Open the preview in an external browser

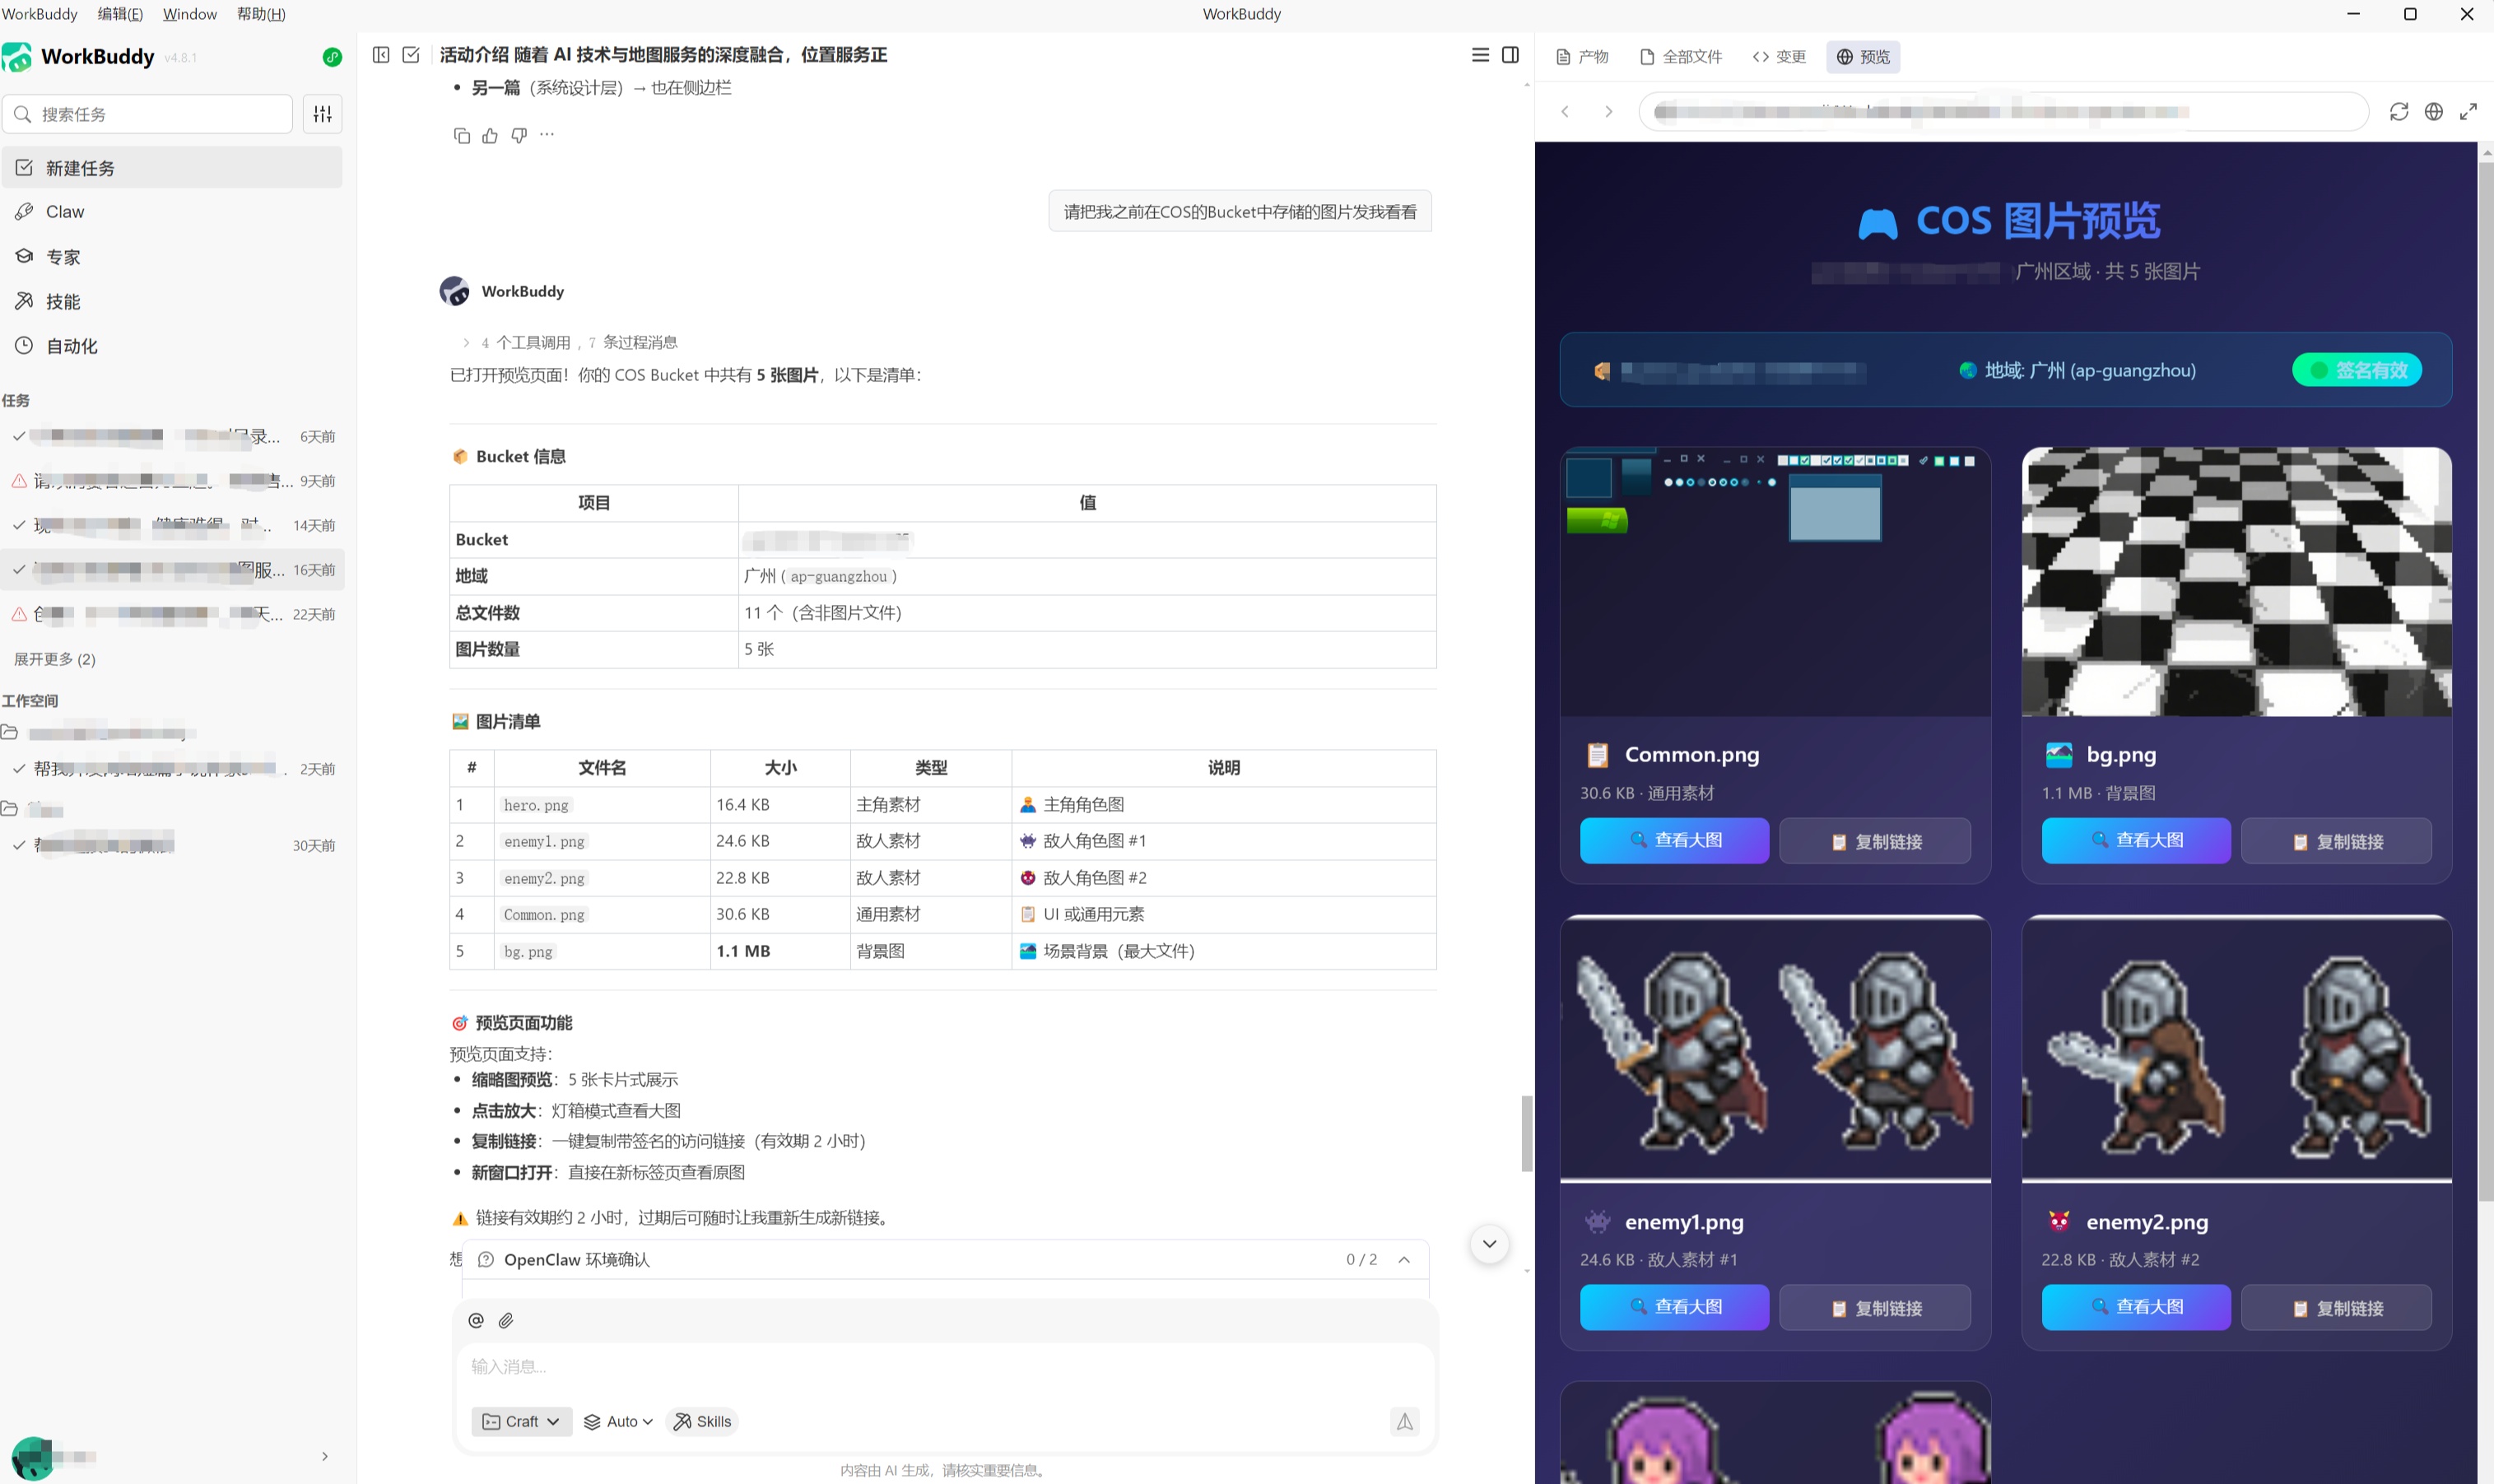coord(2433,111)
